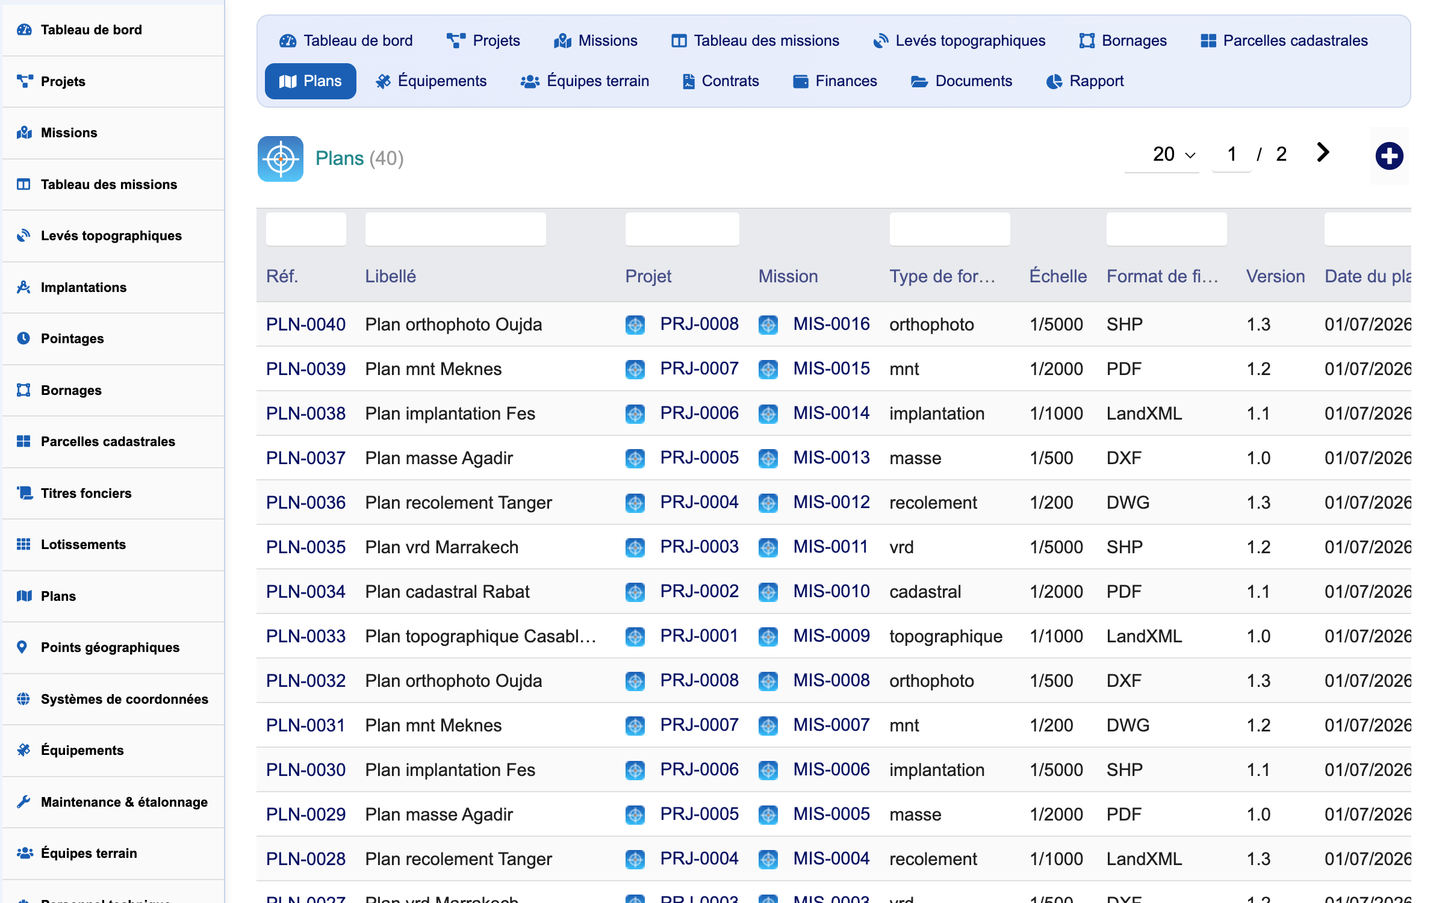Click 'DWG' format in PLN-0031 row
Viewport: 1445px width, 903px height.
pos(1128,726)
